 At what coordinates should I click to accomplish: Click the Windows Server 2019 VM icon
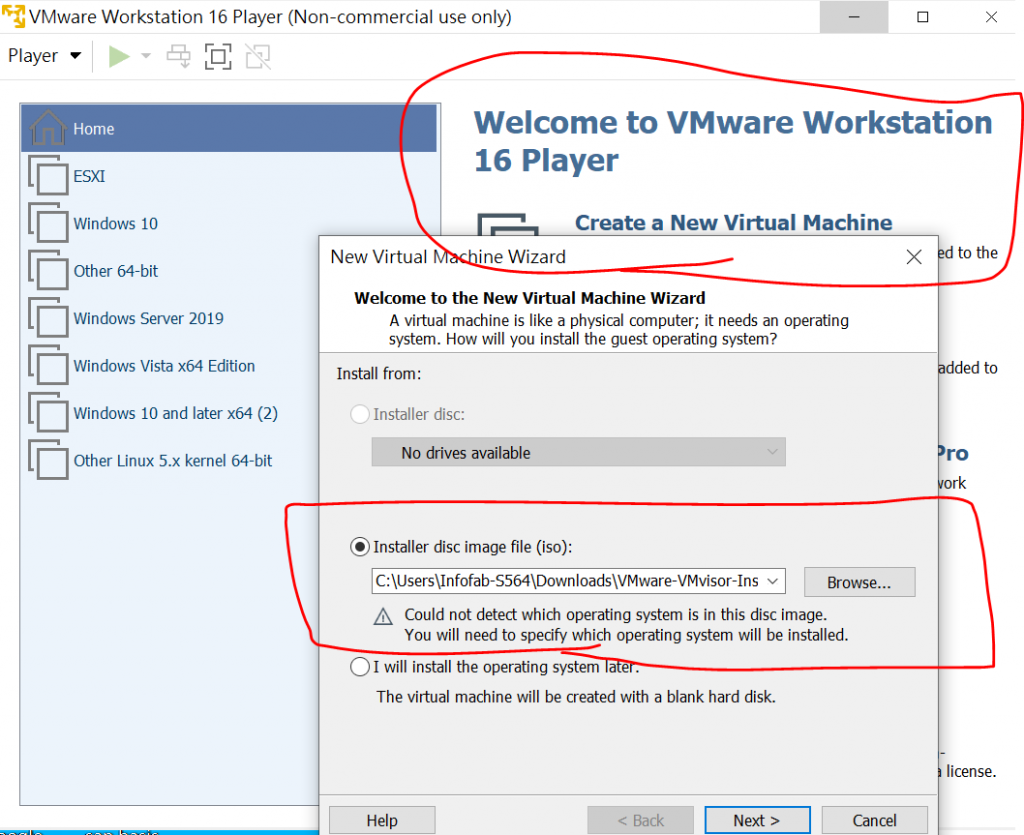point(48,317)
